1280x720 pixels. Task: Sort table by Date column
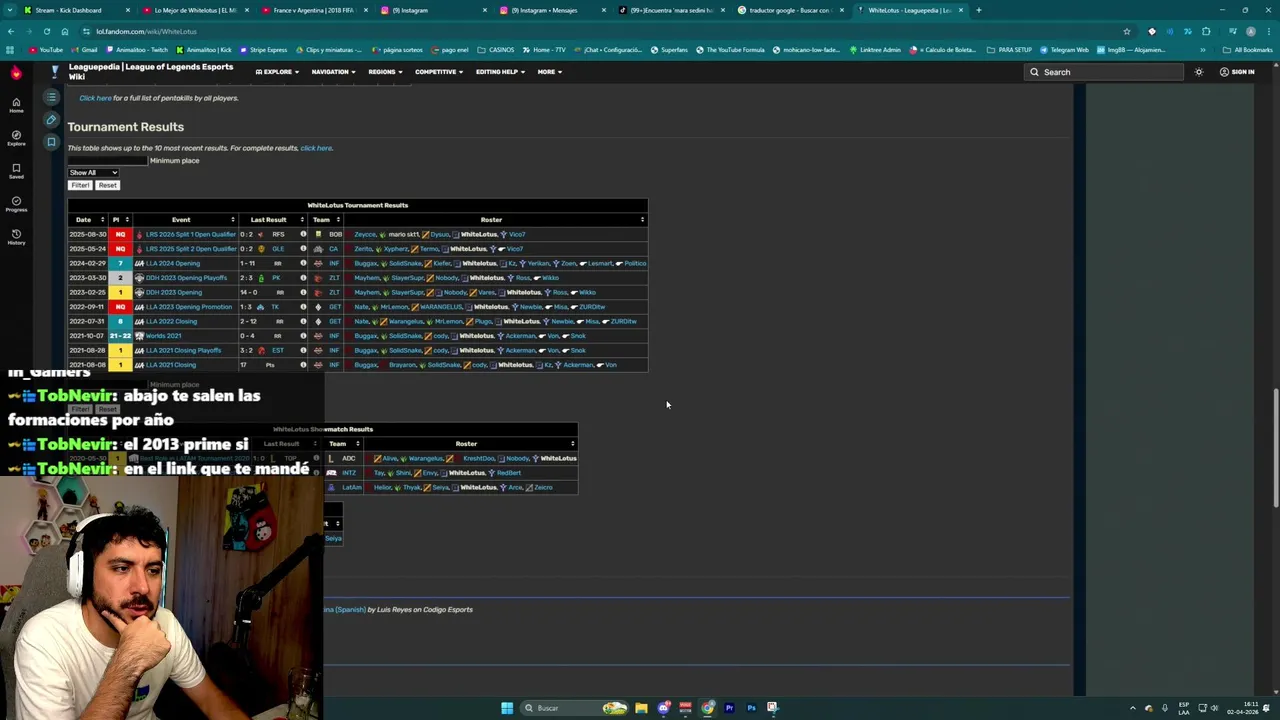pyautogui.click(x=87, y=220)
